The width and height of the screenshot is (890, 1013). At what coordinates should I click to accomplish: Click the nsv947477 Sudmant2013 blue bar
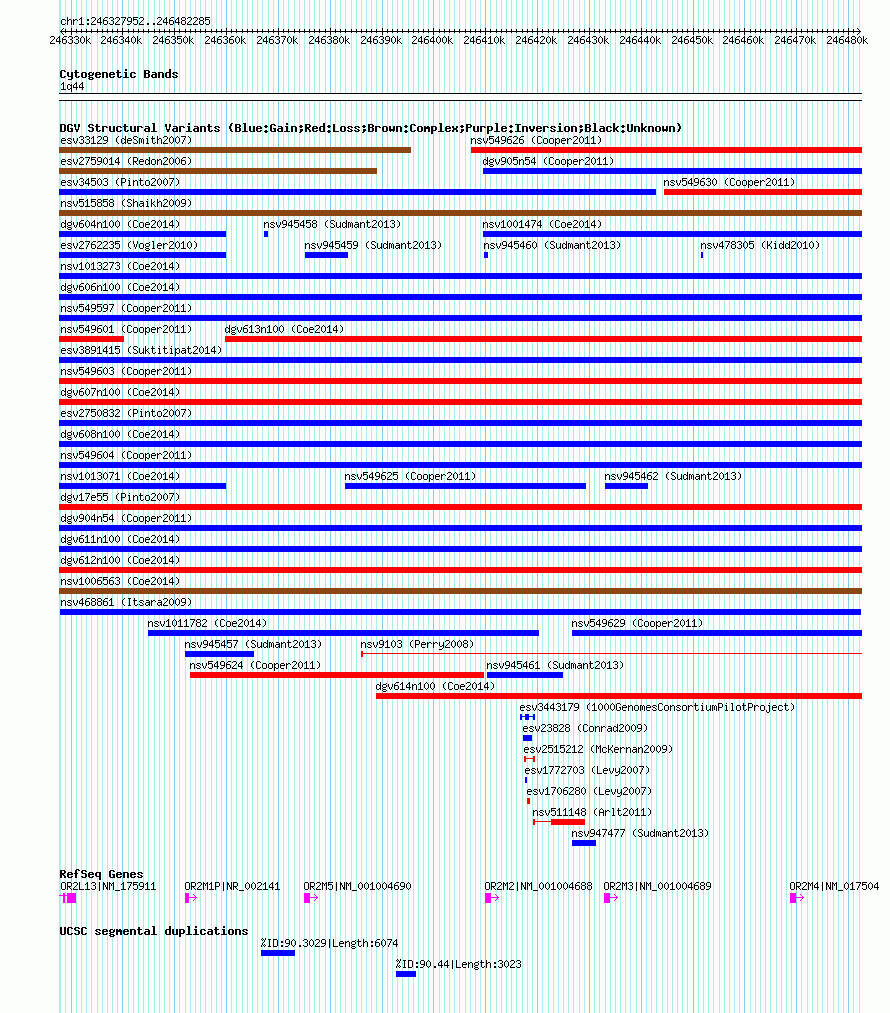(584, 843)
